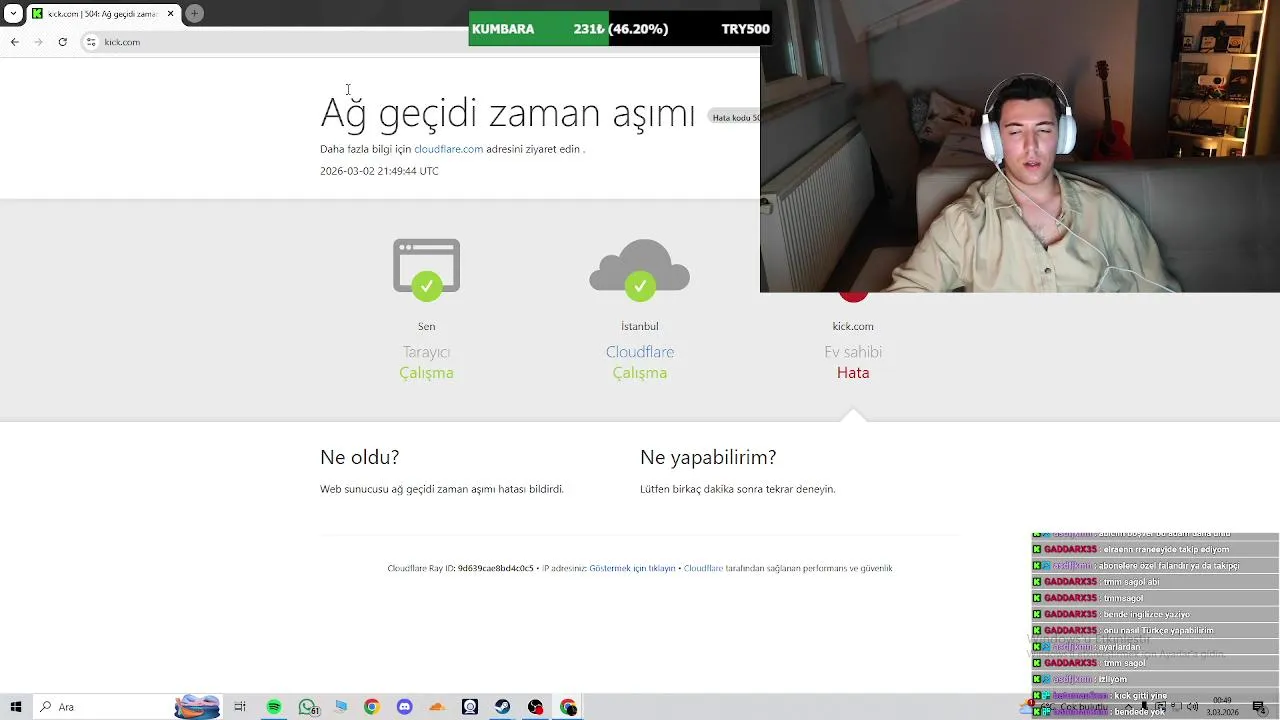Click the Cloudflare Ray ID value
1280x720 pixels.
495,568
